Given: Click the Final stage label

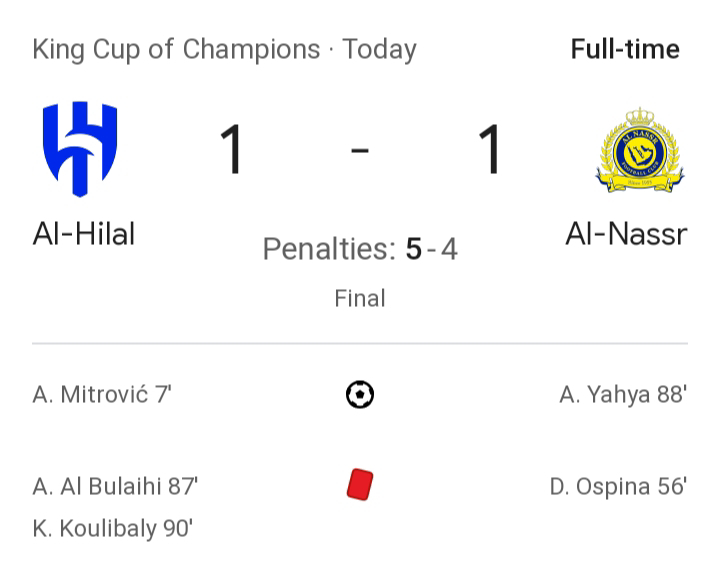Looking at the screenshot, I should click(360, 298).
